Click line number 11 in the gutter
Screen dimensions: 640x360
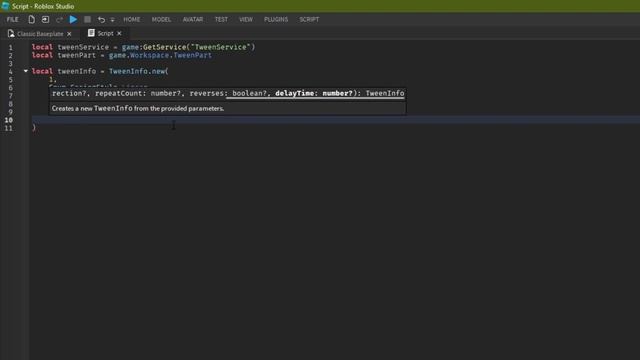pos(9,128)
